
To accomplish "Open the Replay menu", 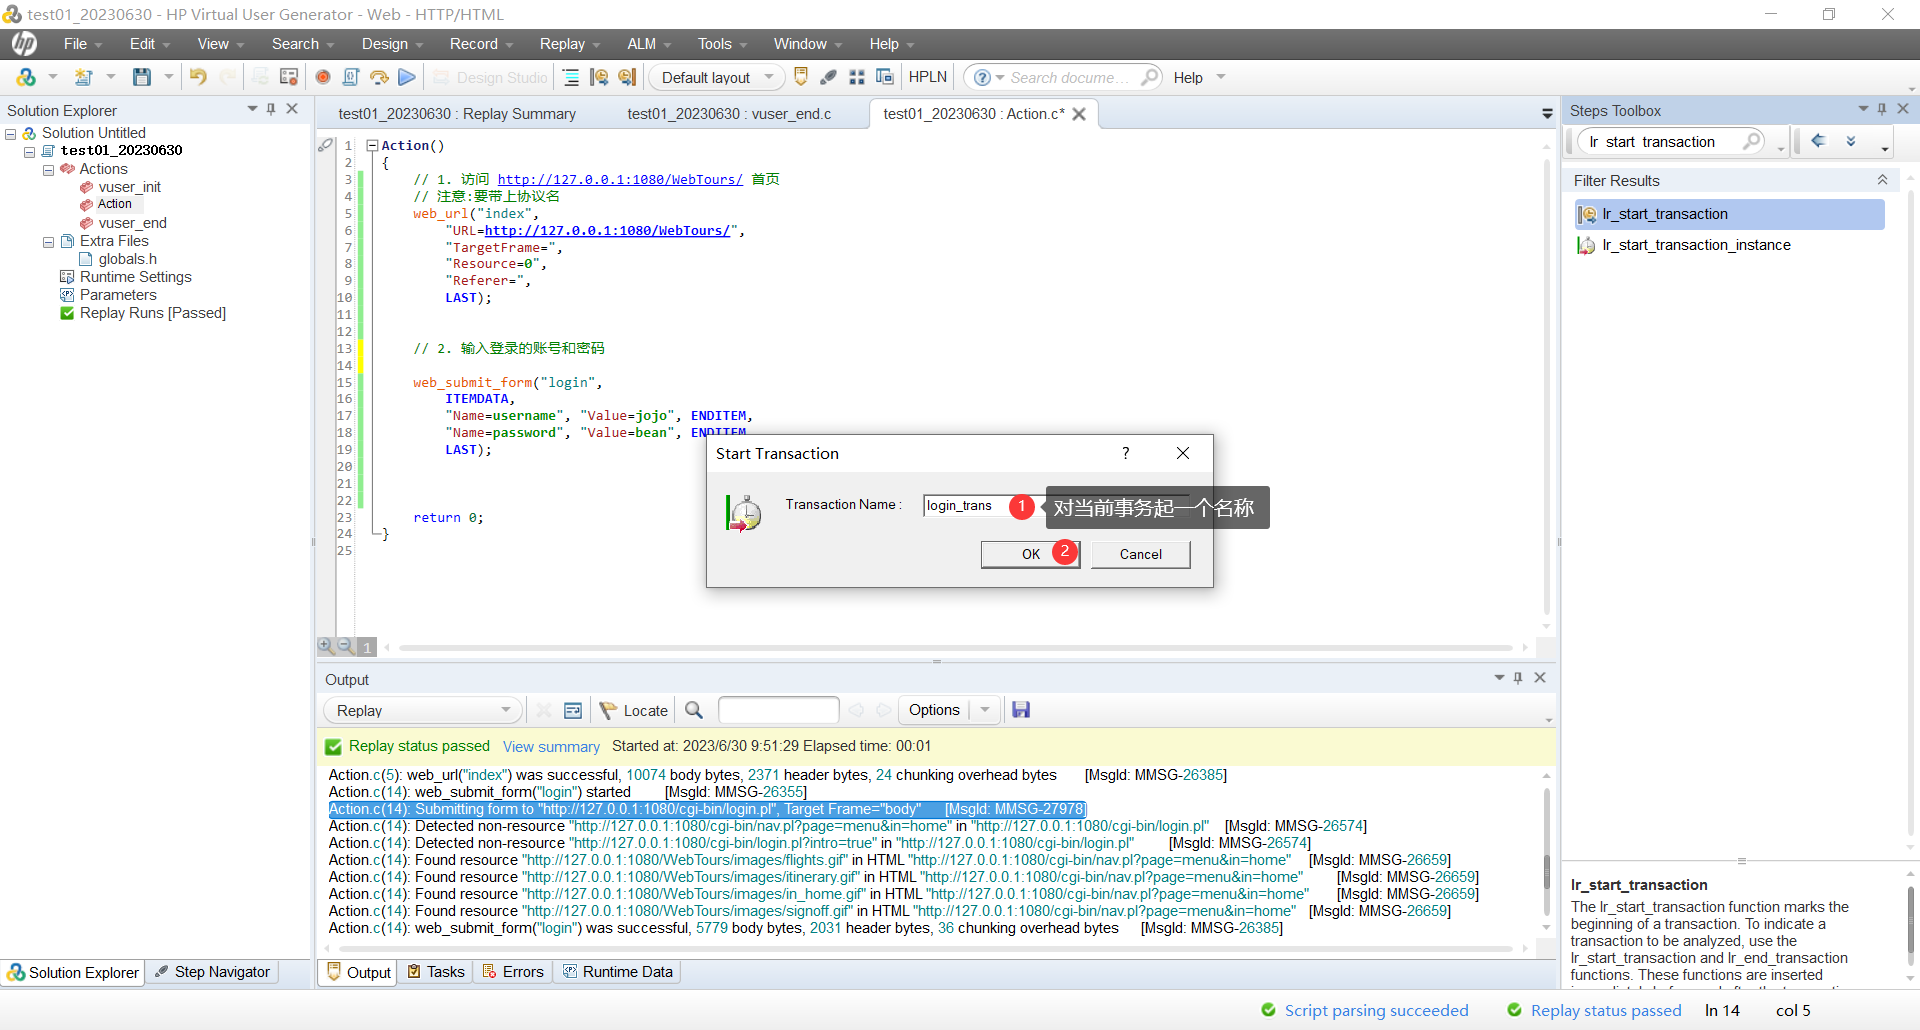I will coord(570,44).
